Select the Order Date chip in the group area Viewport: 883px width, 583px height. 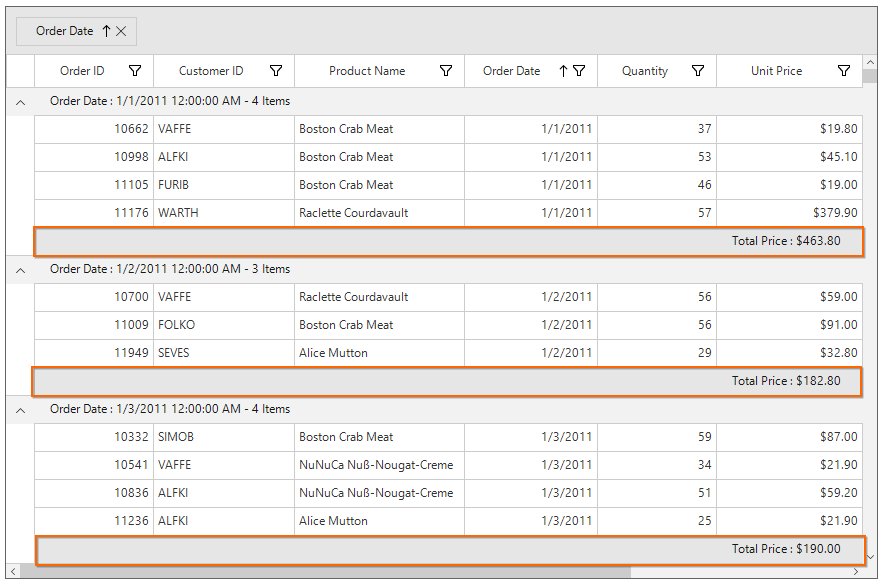pos(65,31)
